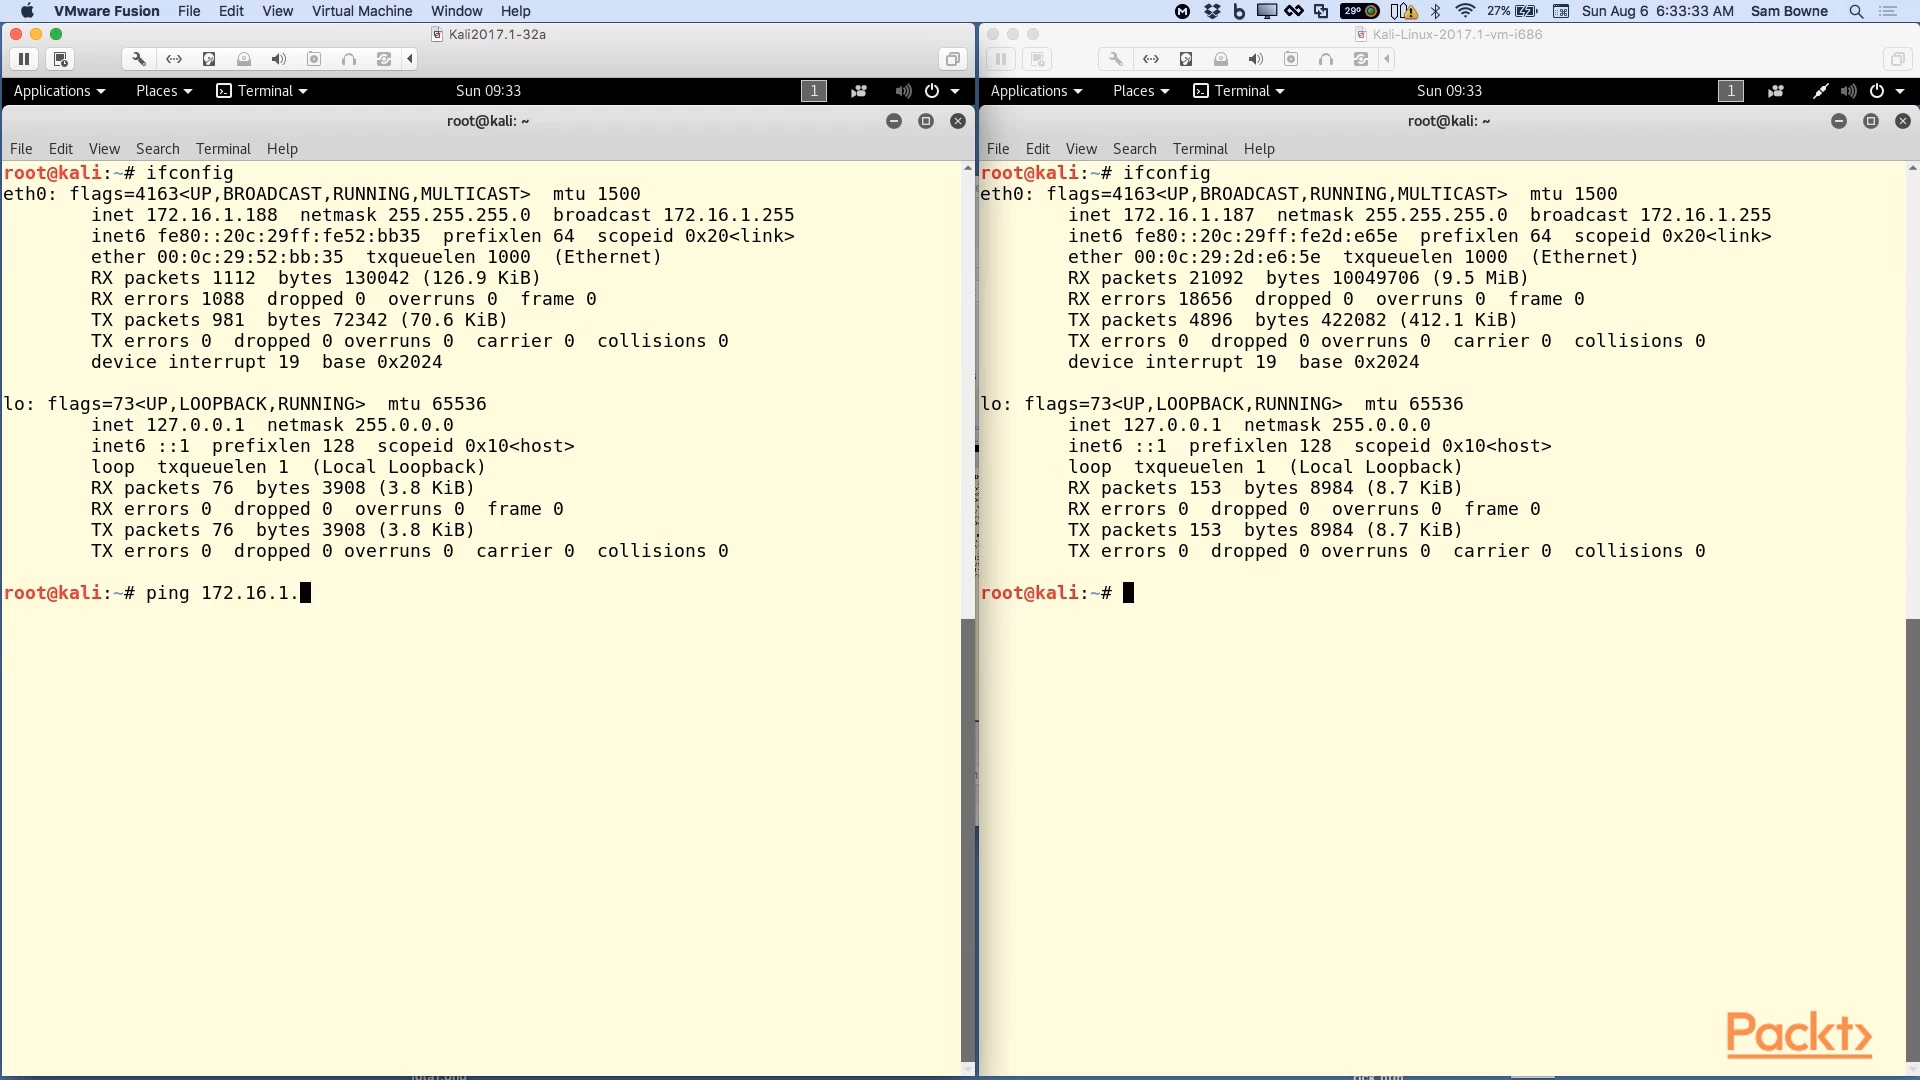This screenshot has height=1080, width=1920.
Task: Click sound card icon in Kali-Linux-2017.1-vm-i686 toolbar
Action: (1256, 59)
